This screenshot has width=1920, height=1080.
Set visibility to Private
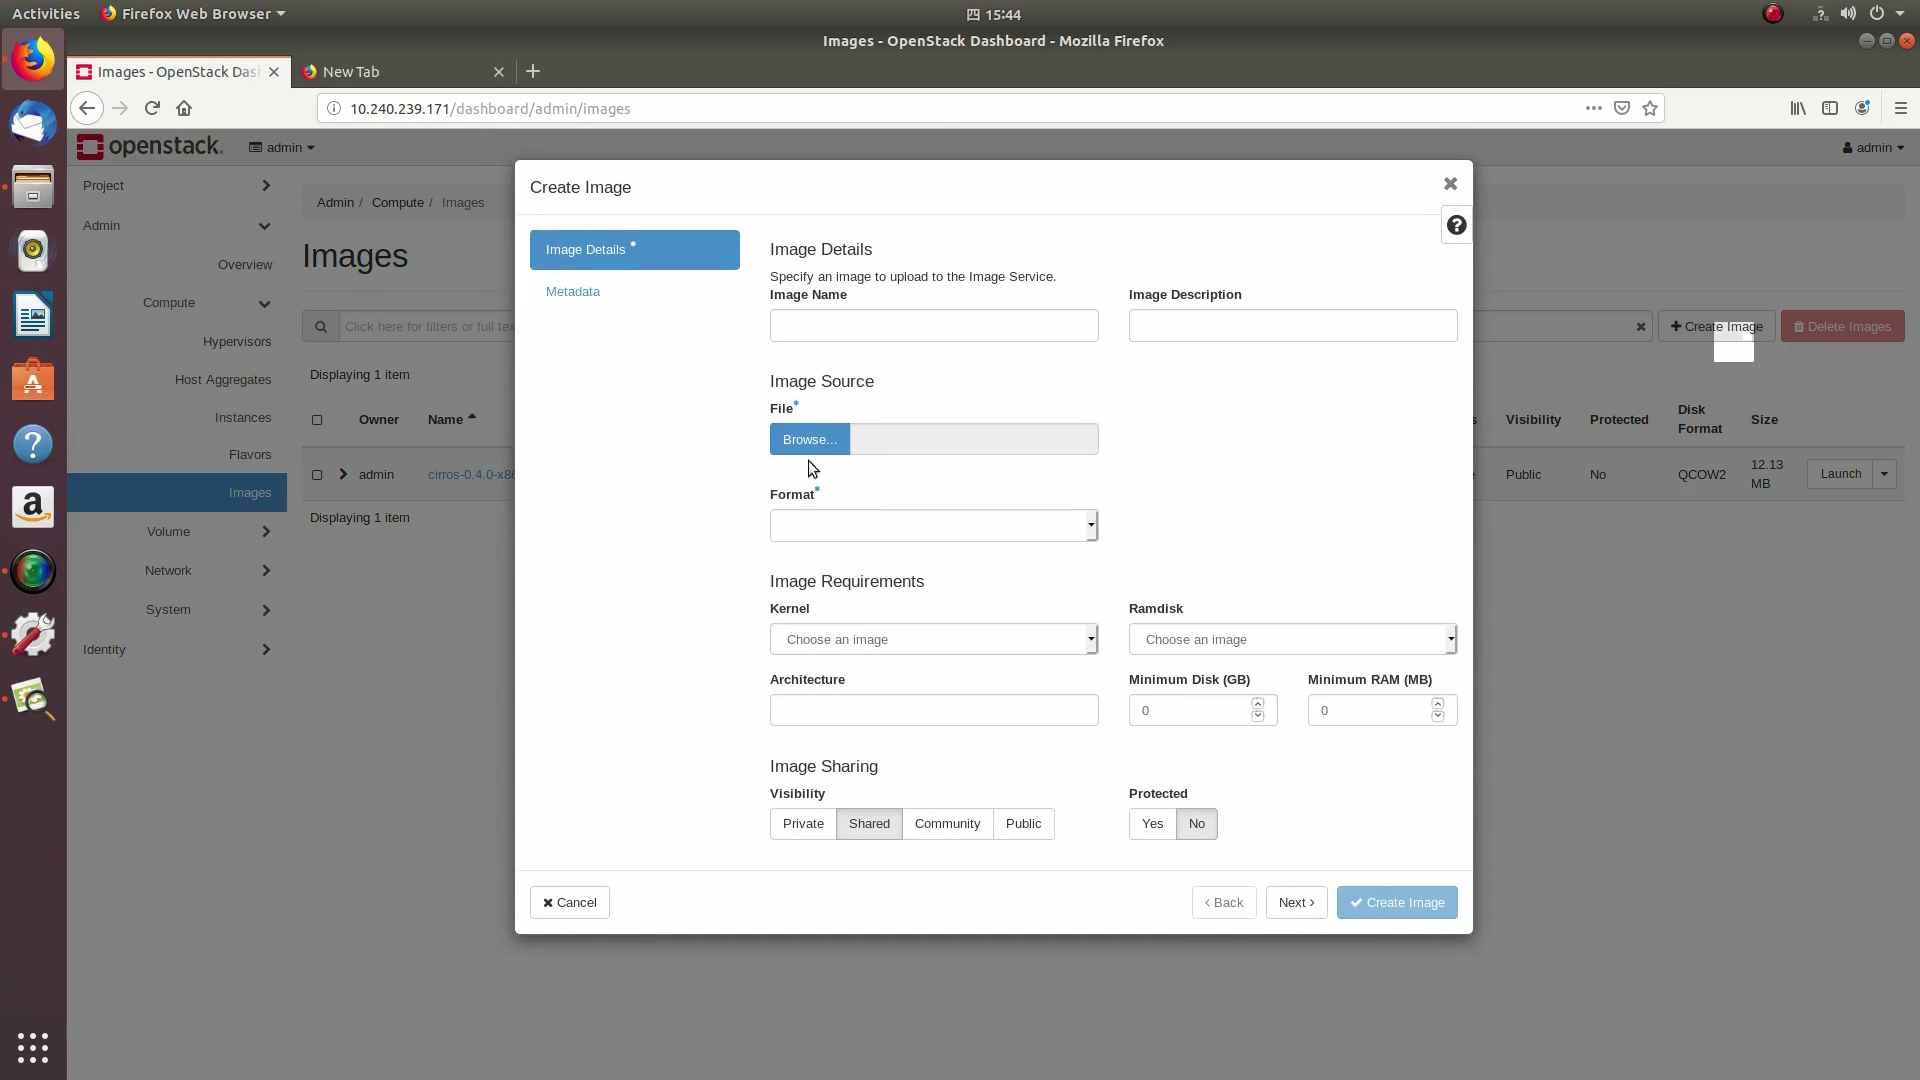(x=803, y=824)
